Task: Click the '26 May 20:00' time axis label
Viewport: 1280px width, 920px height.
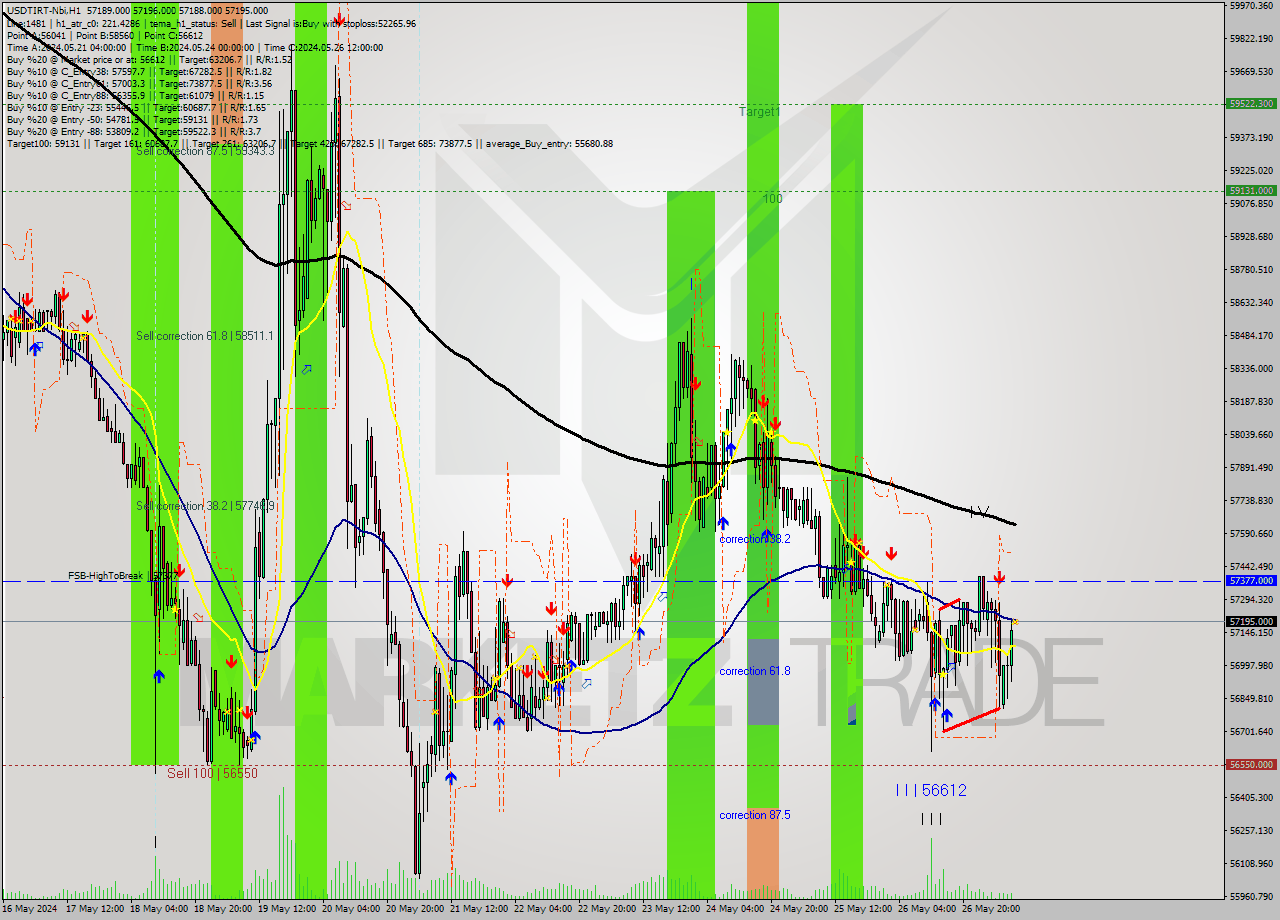Action: tap(991, 908)
